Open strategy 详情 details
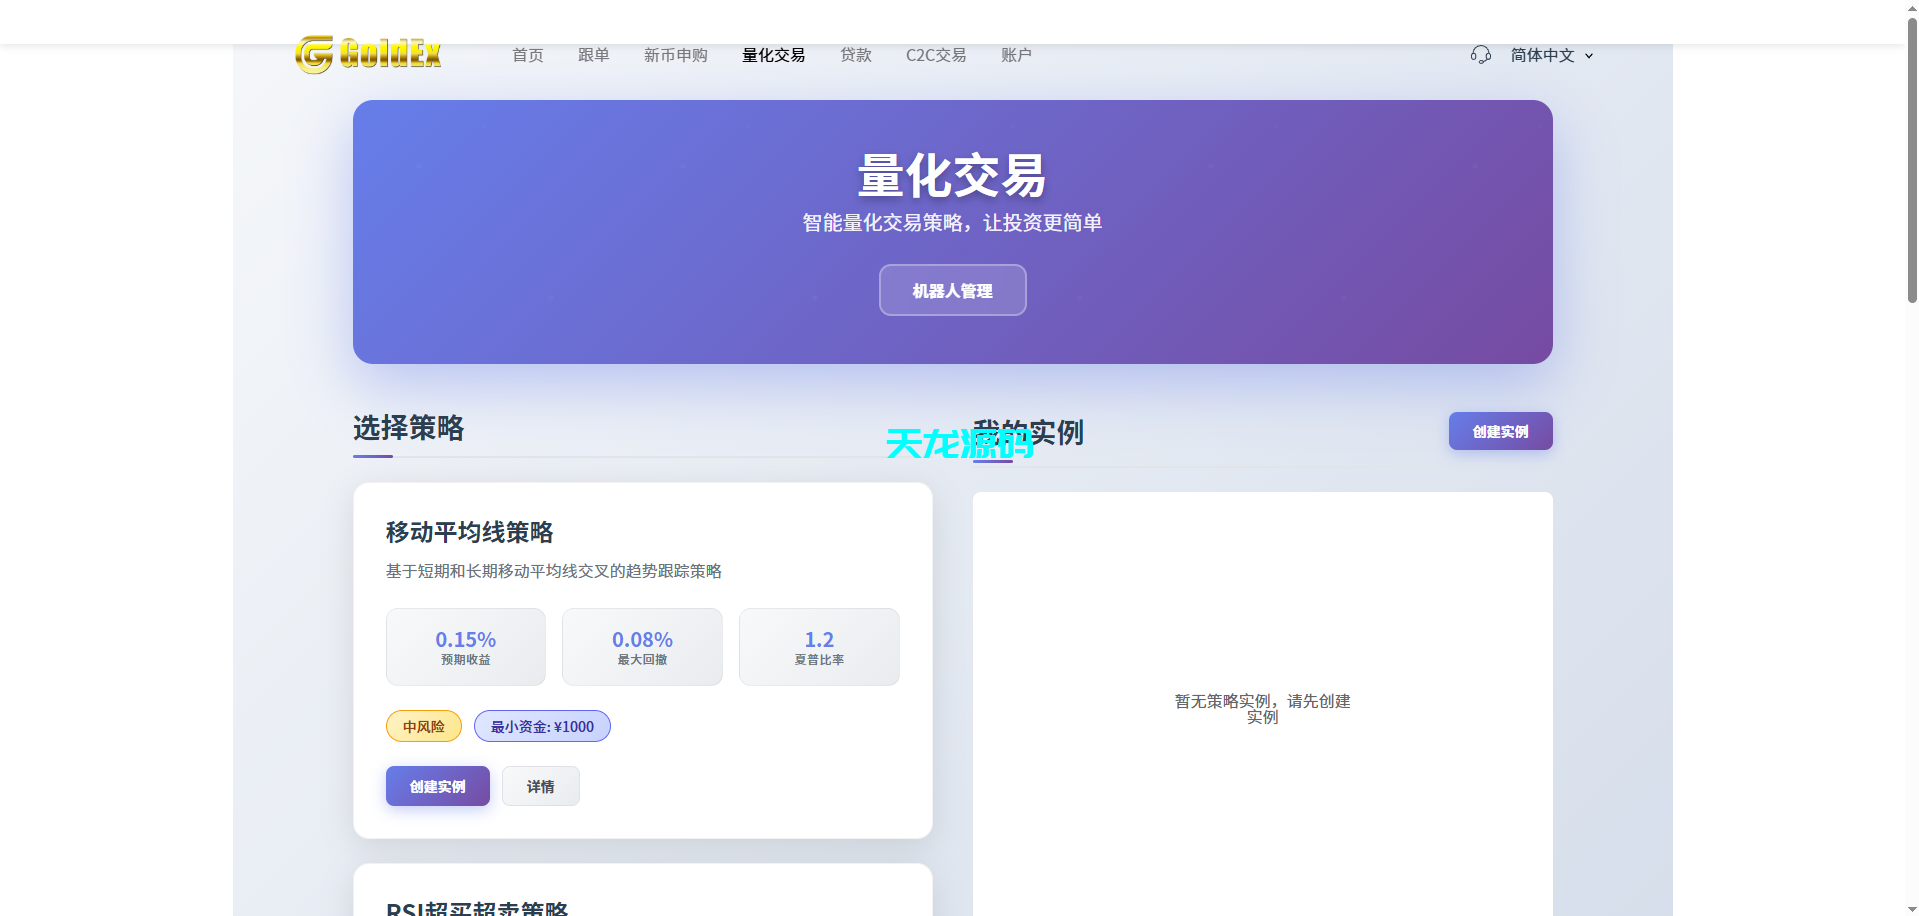This screenshot has height=916, width=1919. (540, 786)
